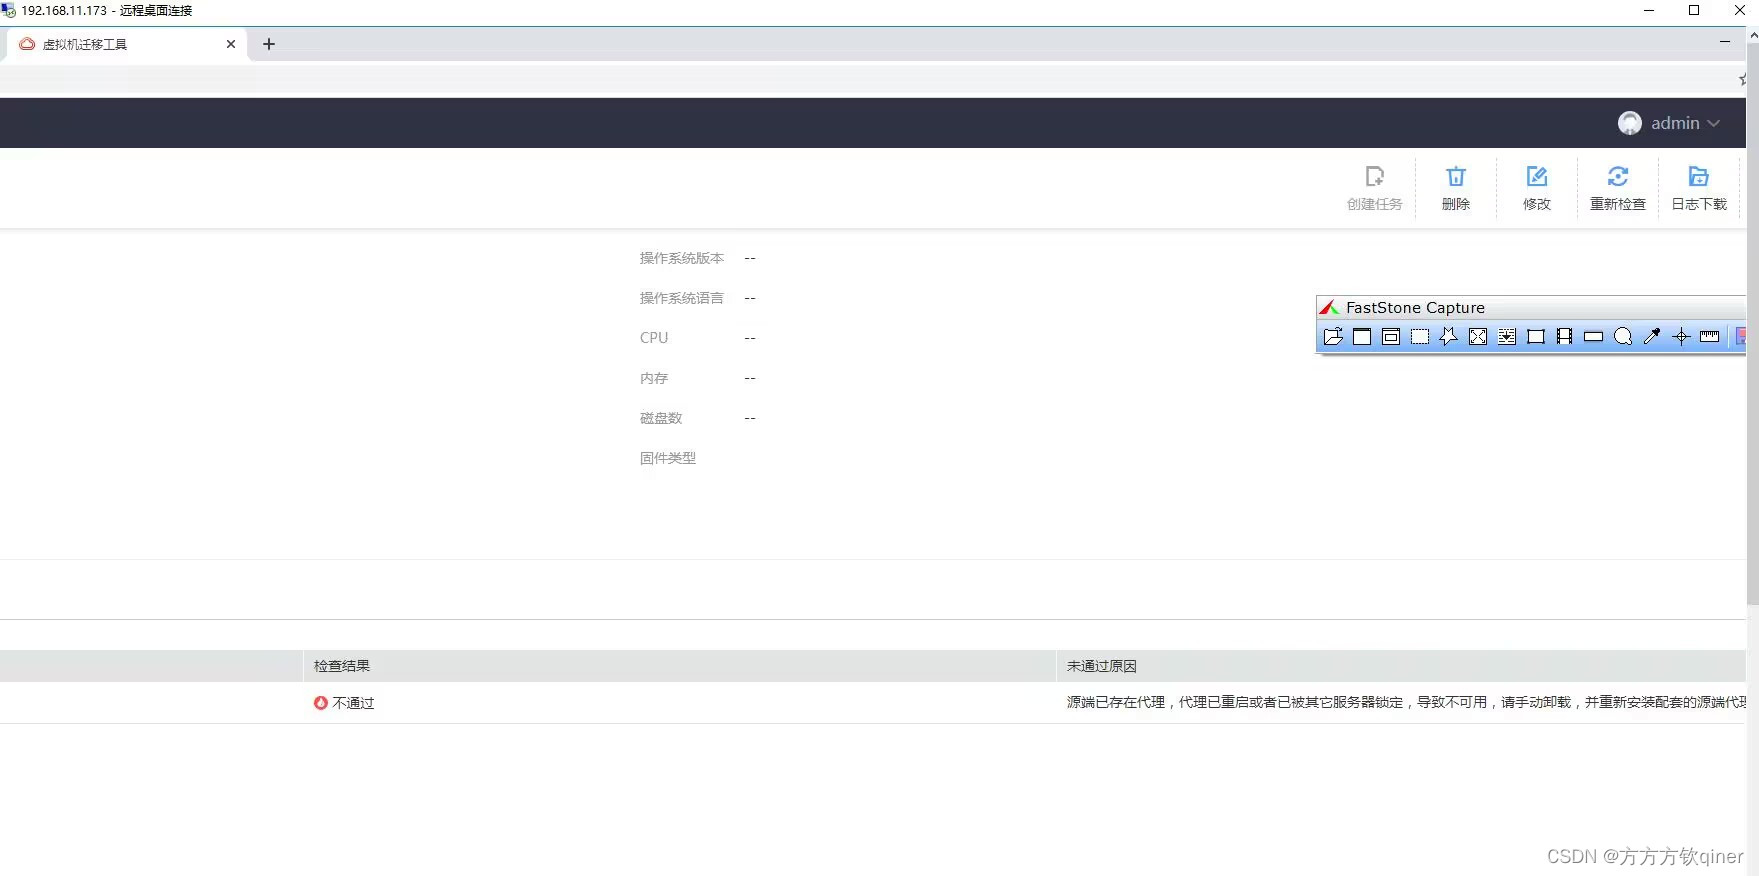Click the 磁盘数 label

(x=661, y=418)
